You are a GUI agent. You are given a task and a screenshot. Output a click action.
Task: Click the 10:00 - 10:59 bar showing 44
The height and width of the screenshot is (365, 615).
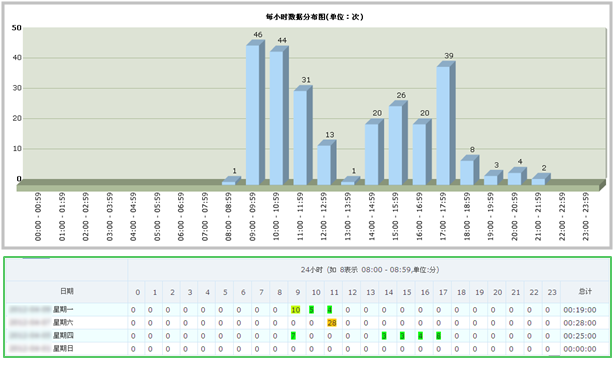(279, 116)
